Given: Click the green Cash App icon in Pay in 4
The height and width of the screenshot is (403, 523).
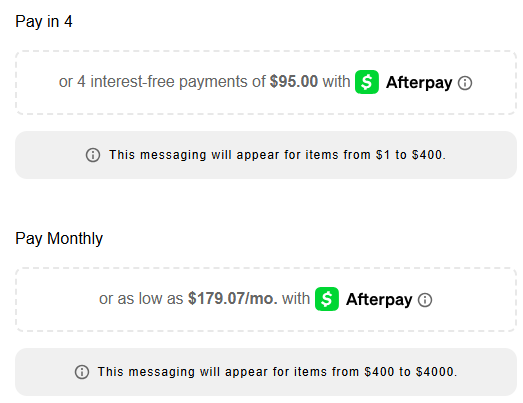Looking at the screenshot, I should 367,82.
